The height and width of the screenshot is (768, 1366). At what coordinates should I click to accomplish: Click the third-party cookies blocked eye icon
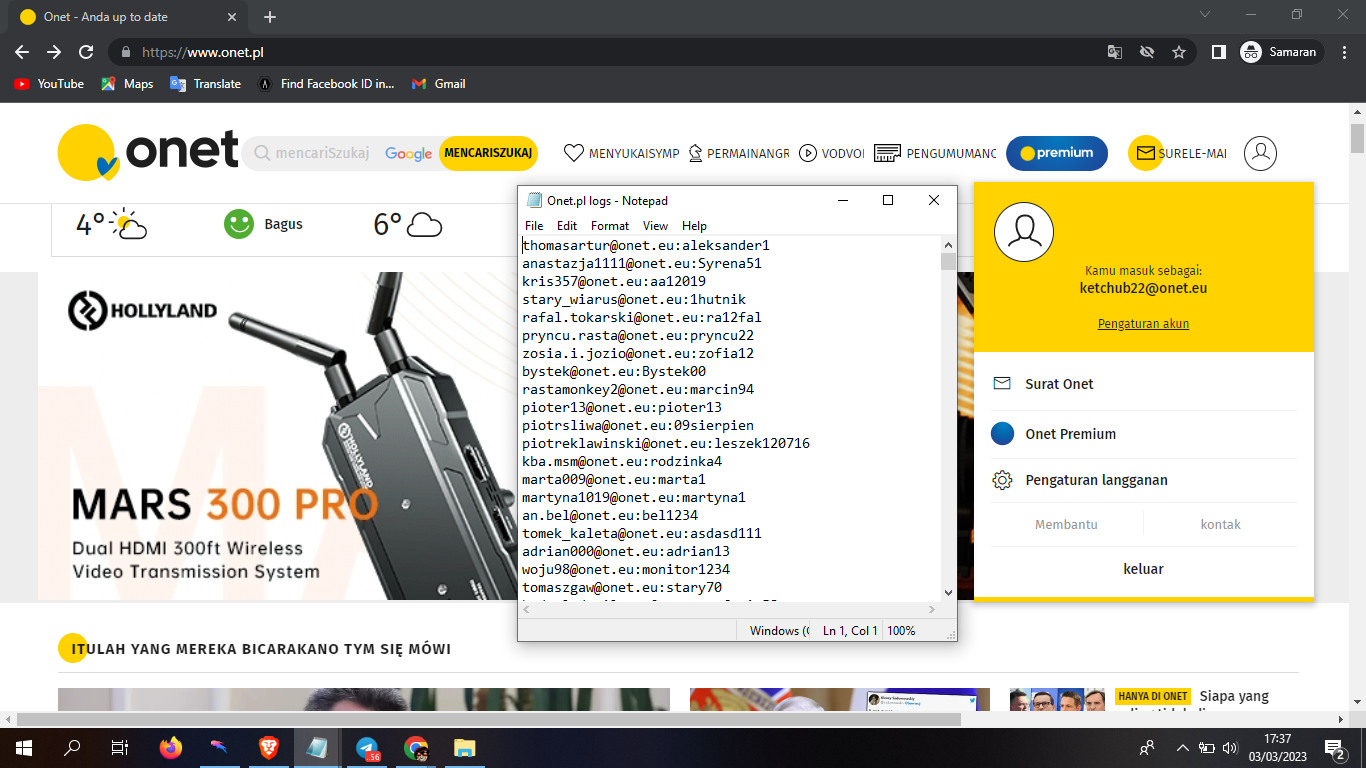[x=1147, y=52]
